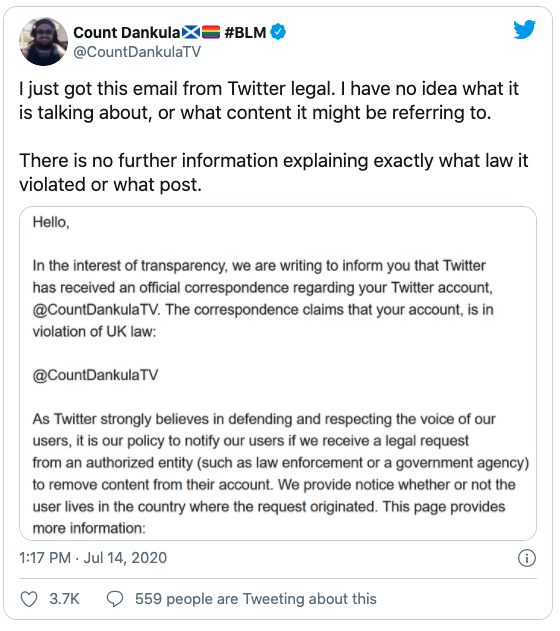Click the blue verified badge

tap(278, 32)
